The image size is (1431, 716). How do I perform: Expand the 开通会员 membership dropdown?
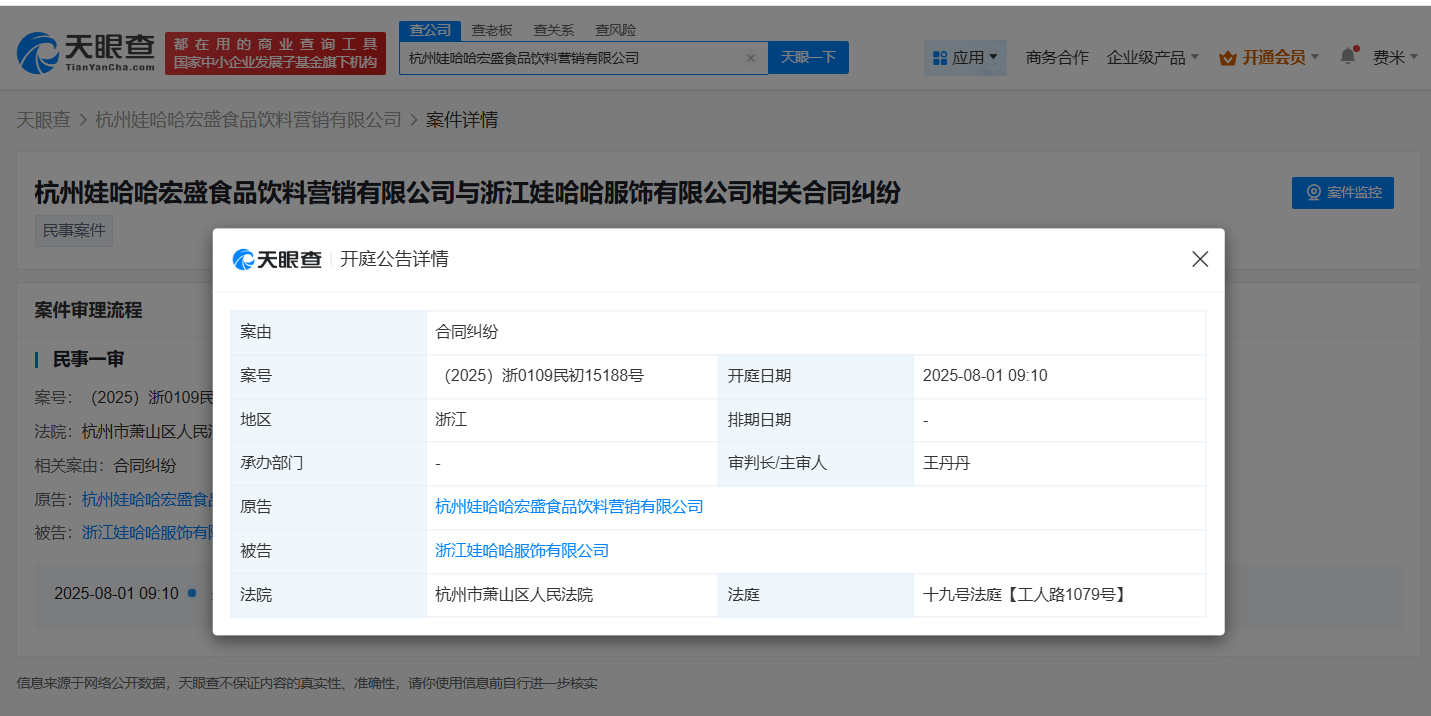1269,58
